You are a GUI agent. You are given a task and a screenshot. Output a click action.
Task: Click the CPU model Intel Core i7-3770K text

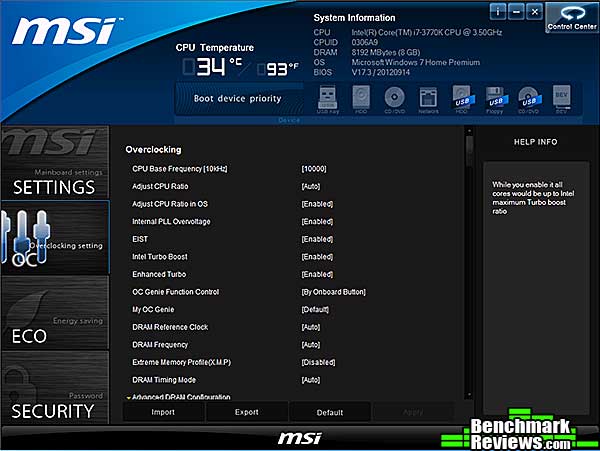pyautogui.click(x=427, y=33)
